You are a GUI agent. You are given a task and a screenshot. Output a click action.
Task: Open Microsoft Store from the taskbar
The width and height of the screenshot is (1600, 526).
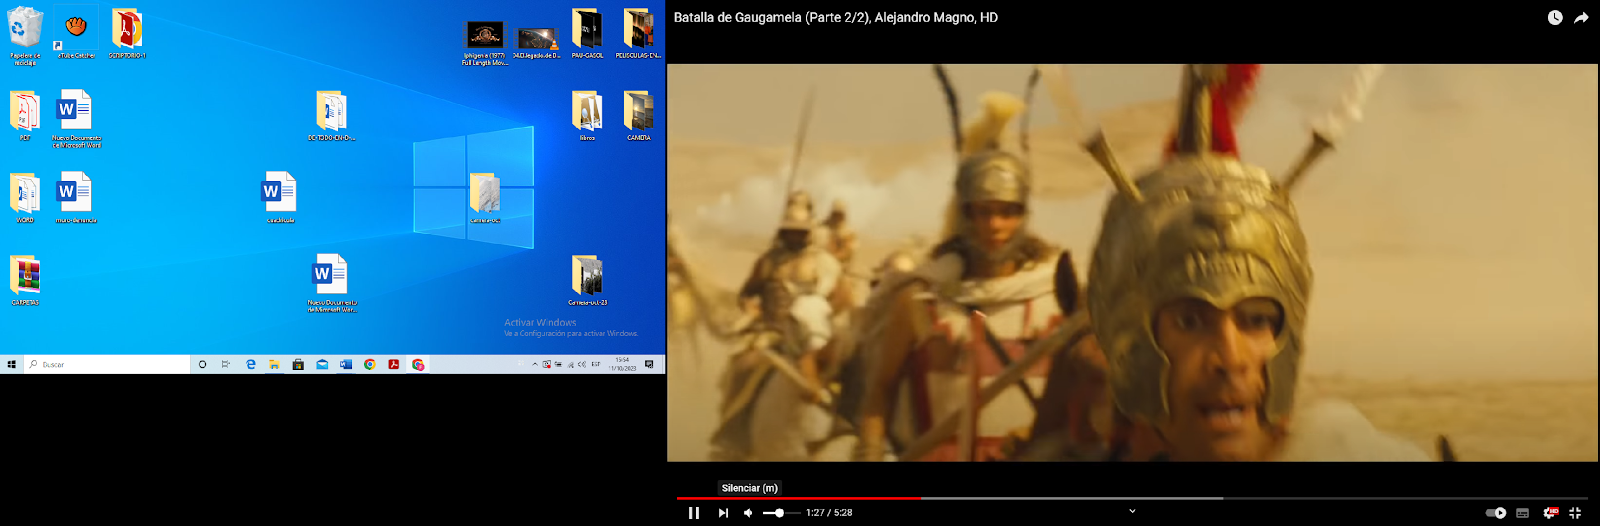(298, 364)
